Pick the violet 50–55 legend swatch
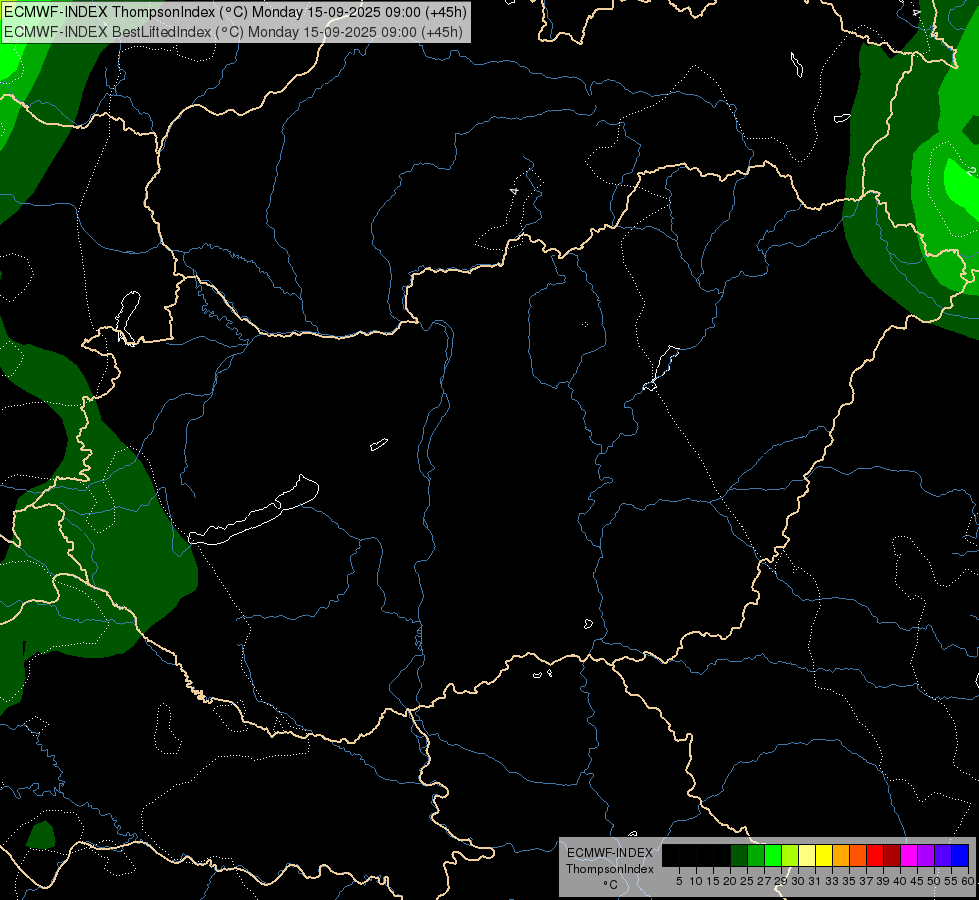The width and height of the screenshot is (979, 900). tap(943, 855)
